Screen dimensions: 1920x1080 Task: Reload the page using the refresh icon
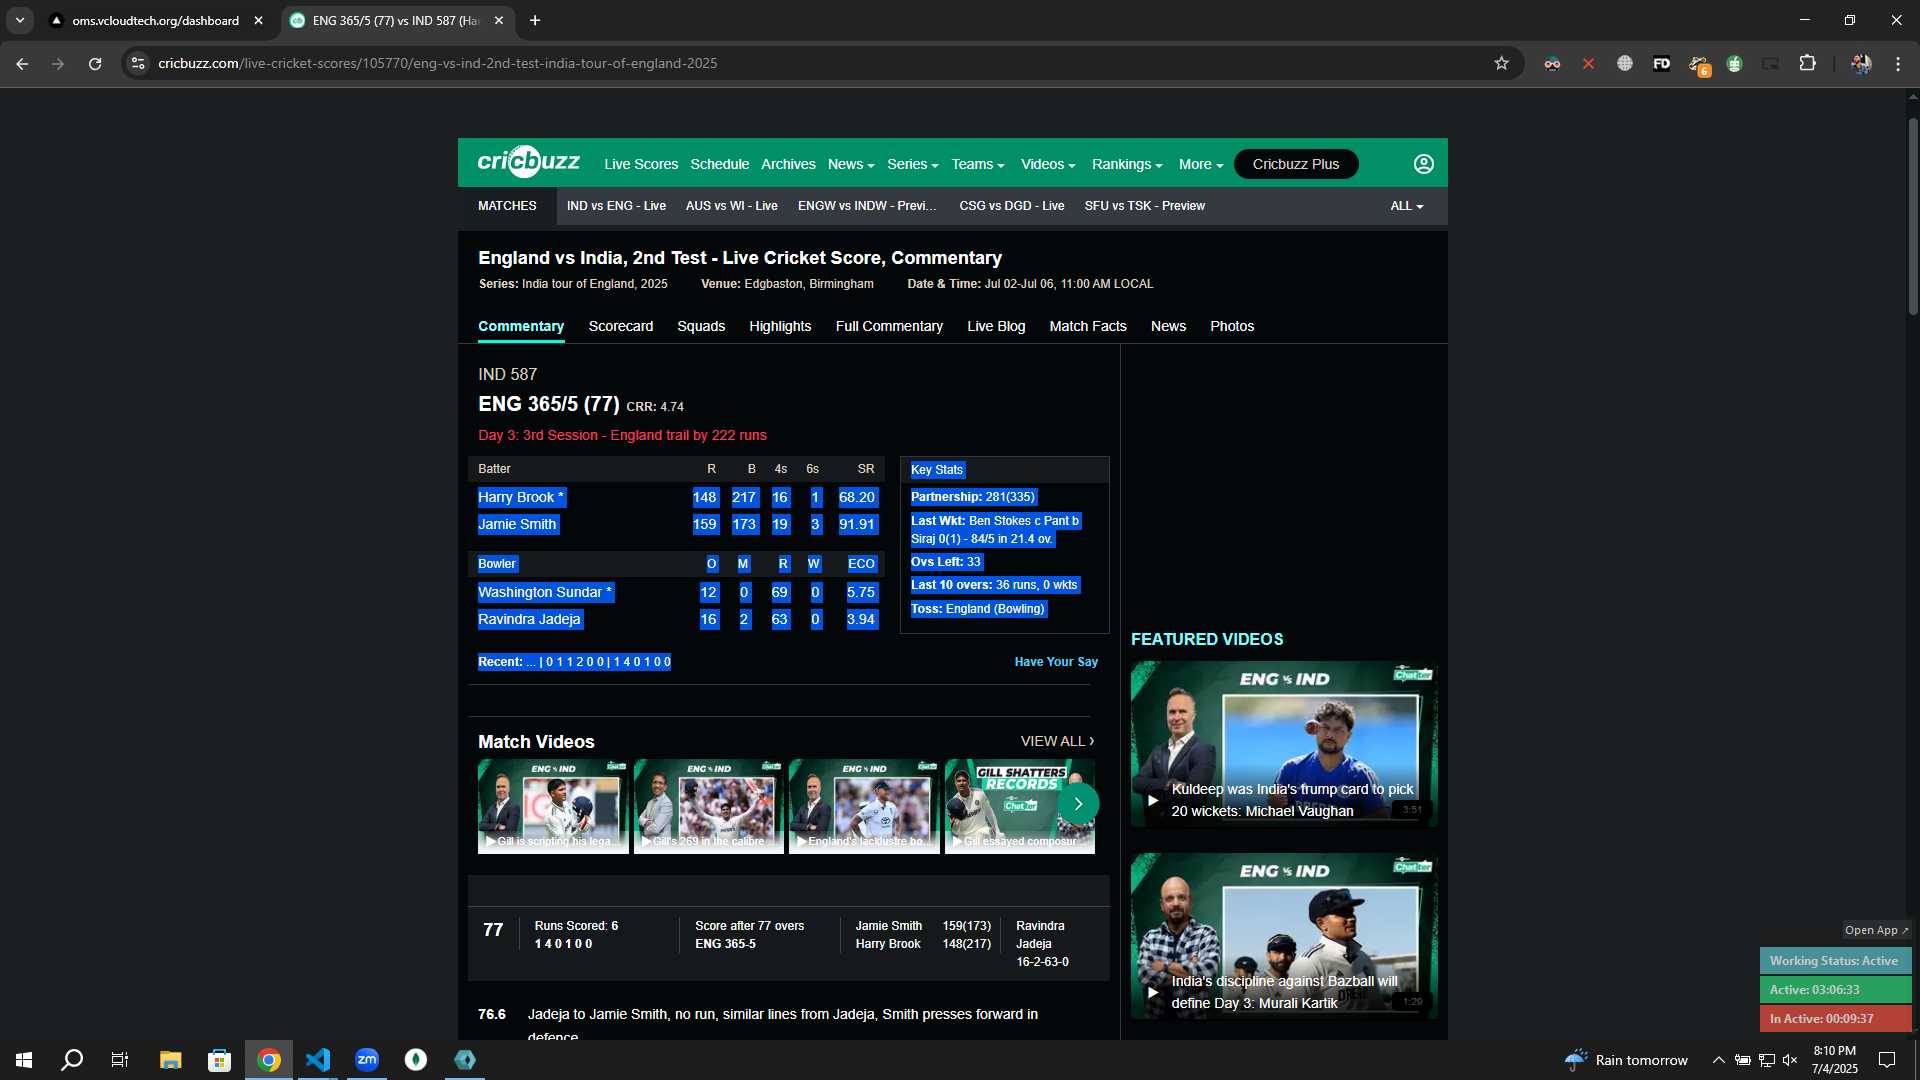coord(95,63)
